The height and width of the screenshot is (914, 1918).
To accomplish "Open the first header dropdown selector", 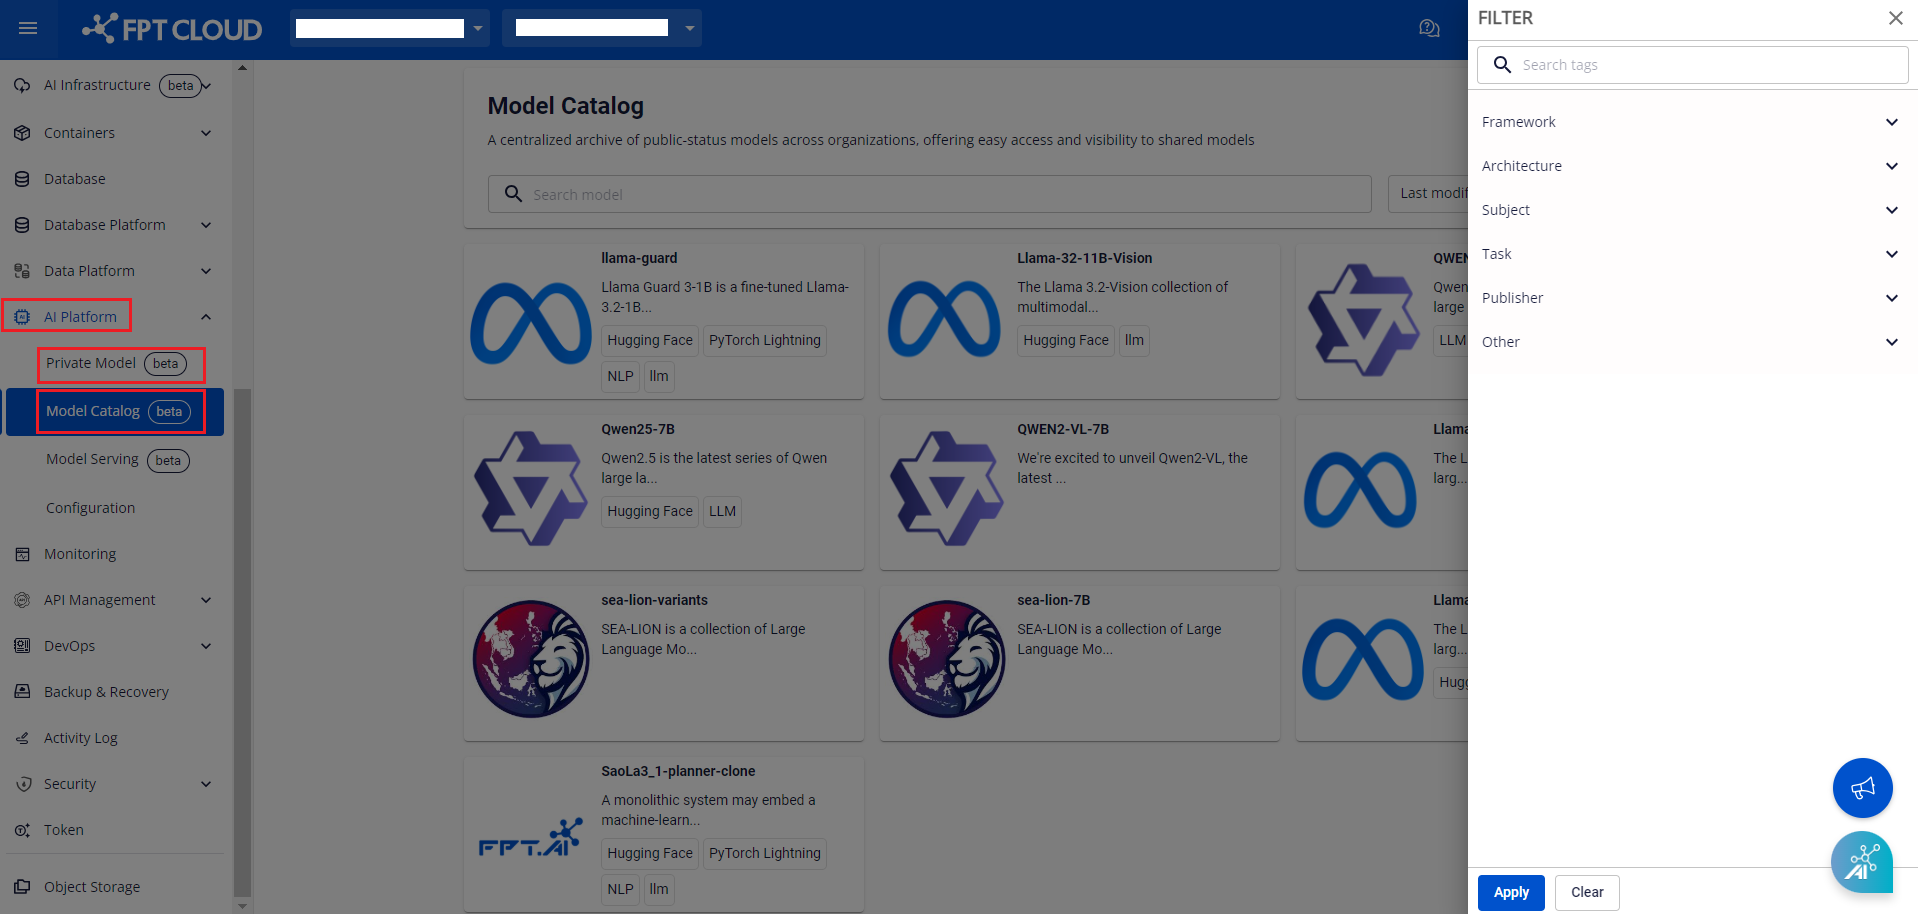I will (390, 28).
